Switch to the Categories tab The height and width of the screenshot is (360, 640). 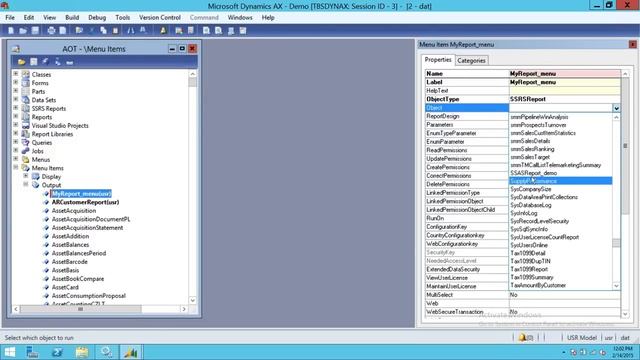tap(471, 60)
